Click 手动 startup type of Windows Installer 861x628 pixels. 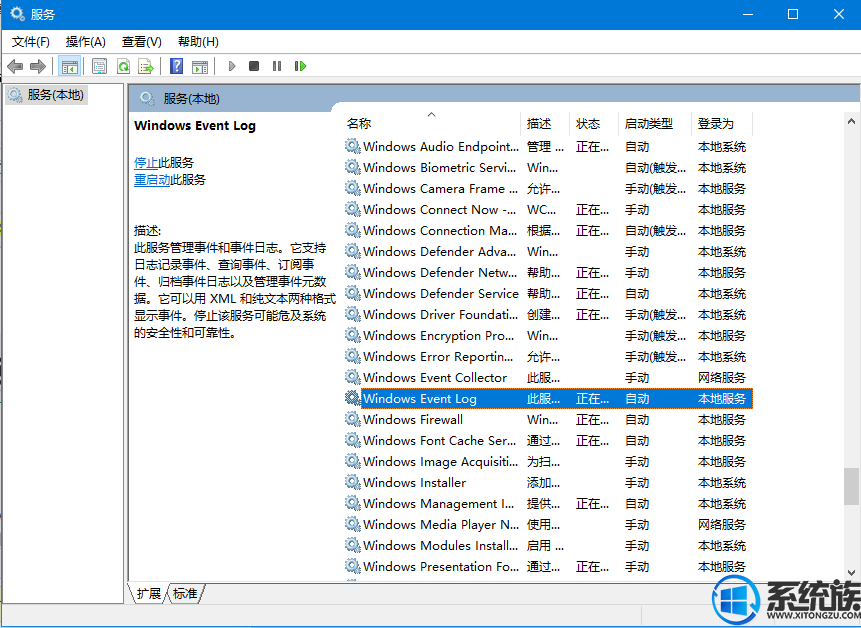pyautogui.click(x=637, y=483)
